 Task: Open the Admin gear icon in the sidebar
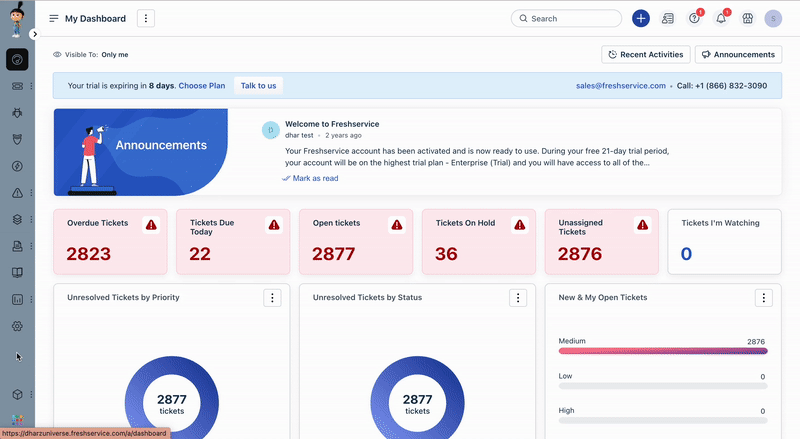(17, 326)
